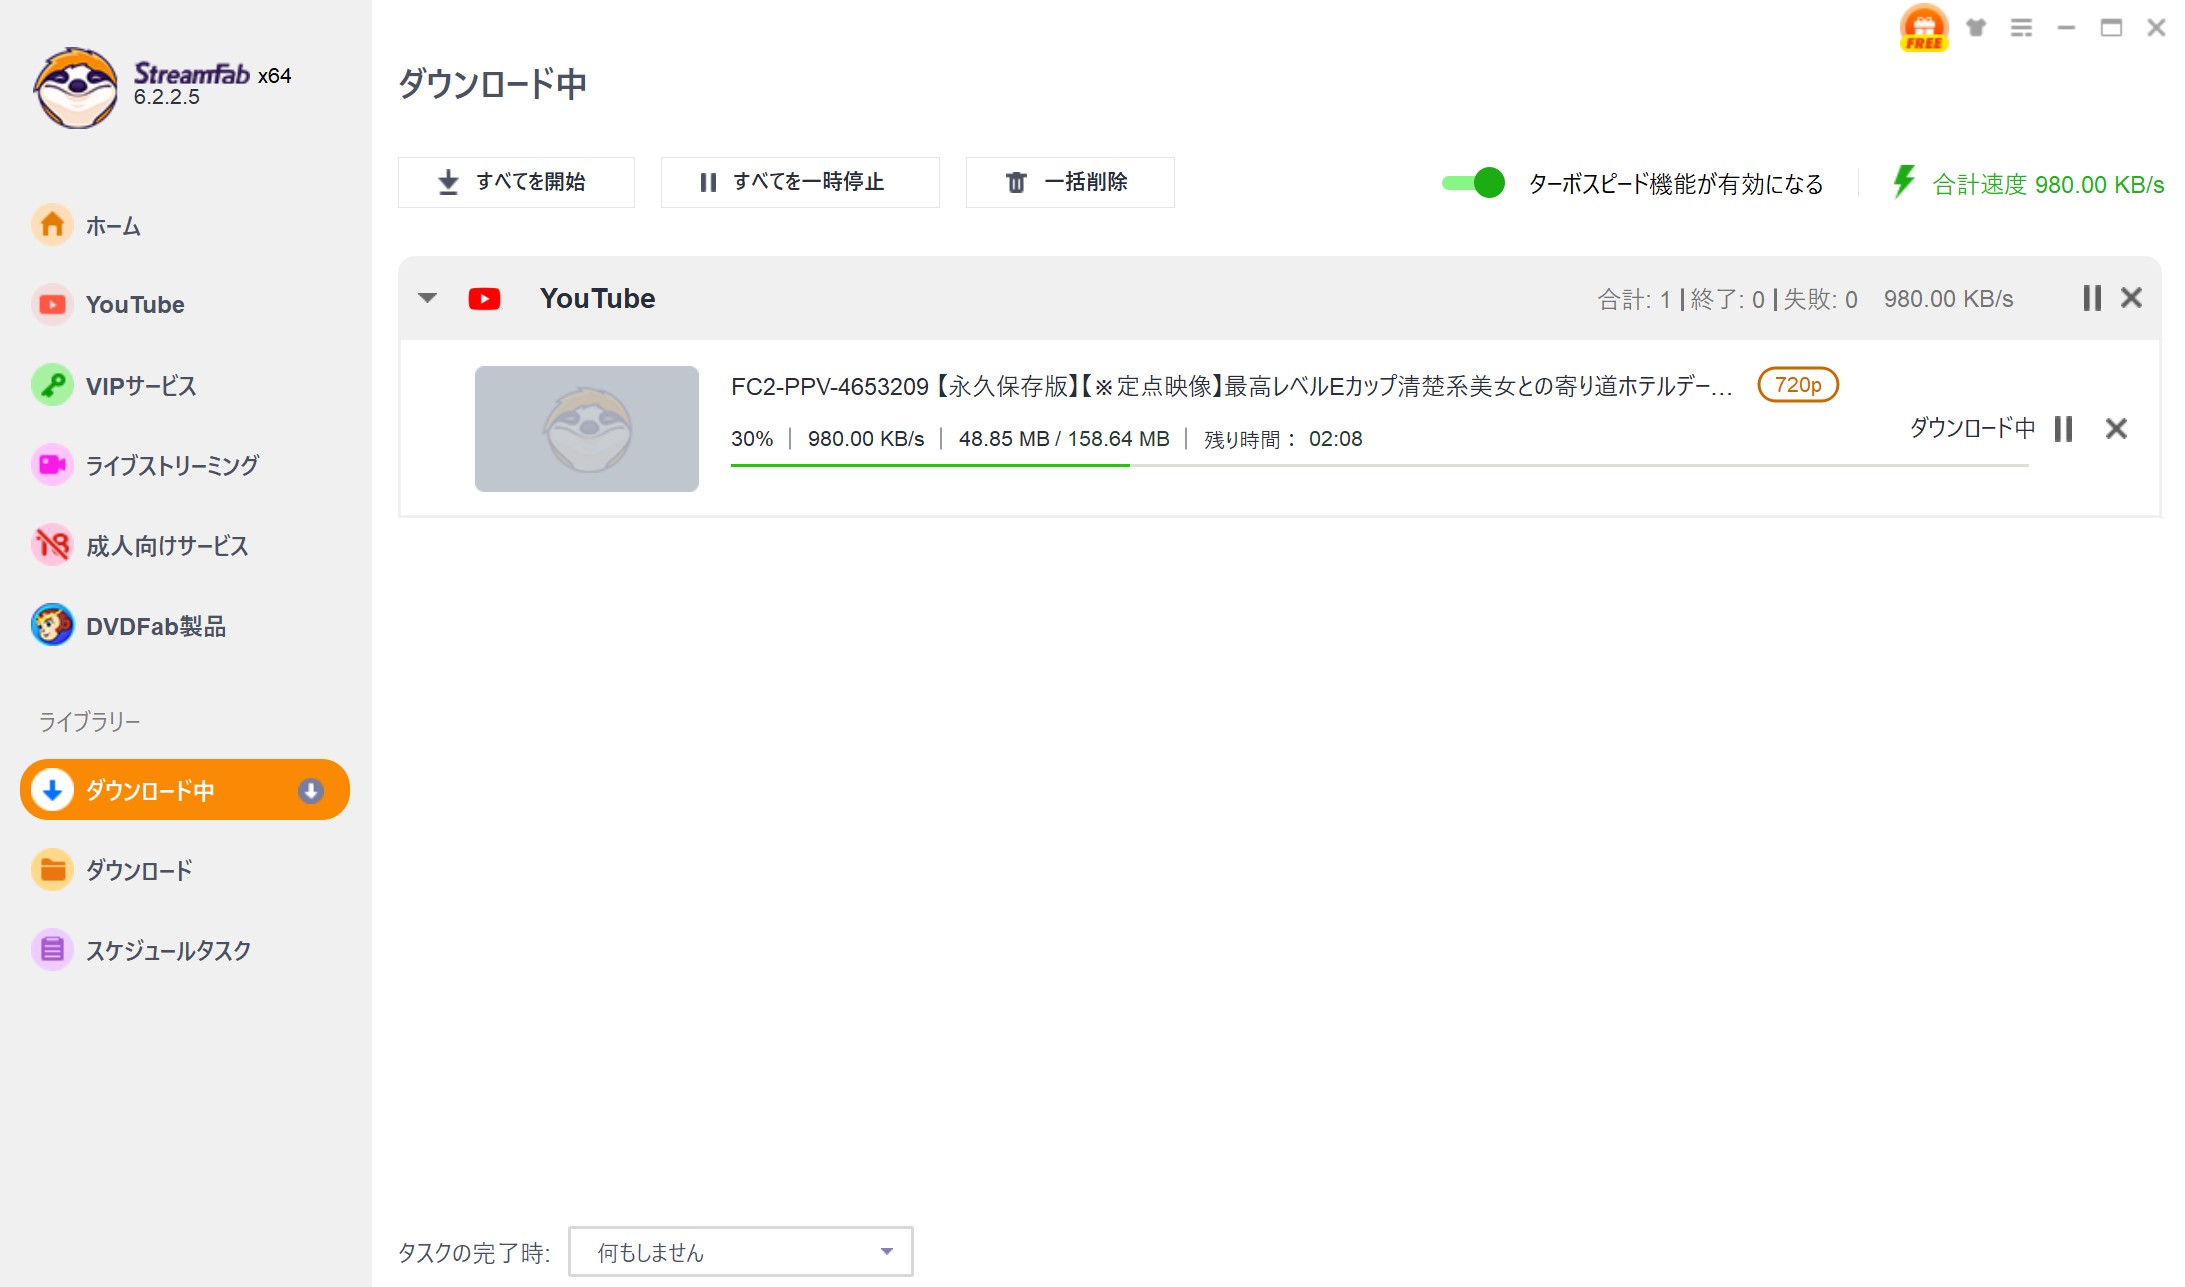2185x1287 pixels.
Task: Click the 一括削除 button
Action: pyautogui.click(x=1069, y=182)
